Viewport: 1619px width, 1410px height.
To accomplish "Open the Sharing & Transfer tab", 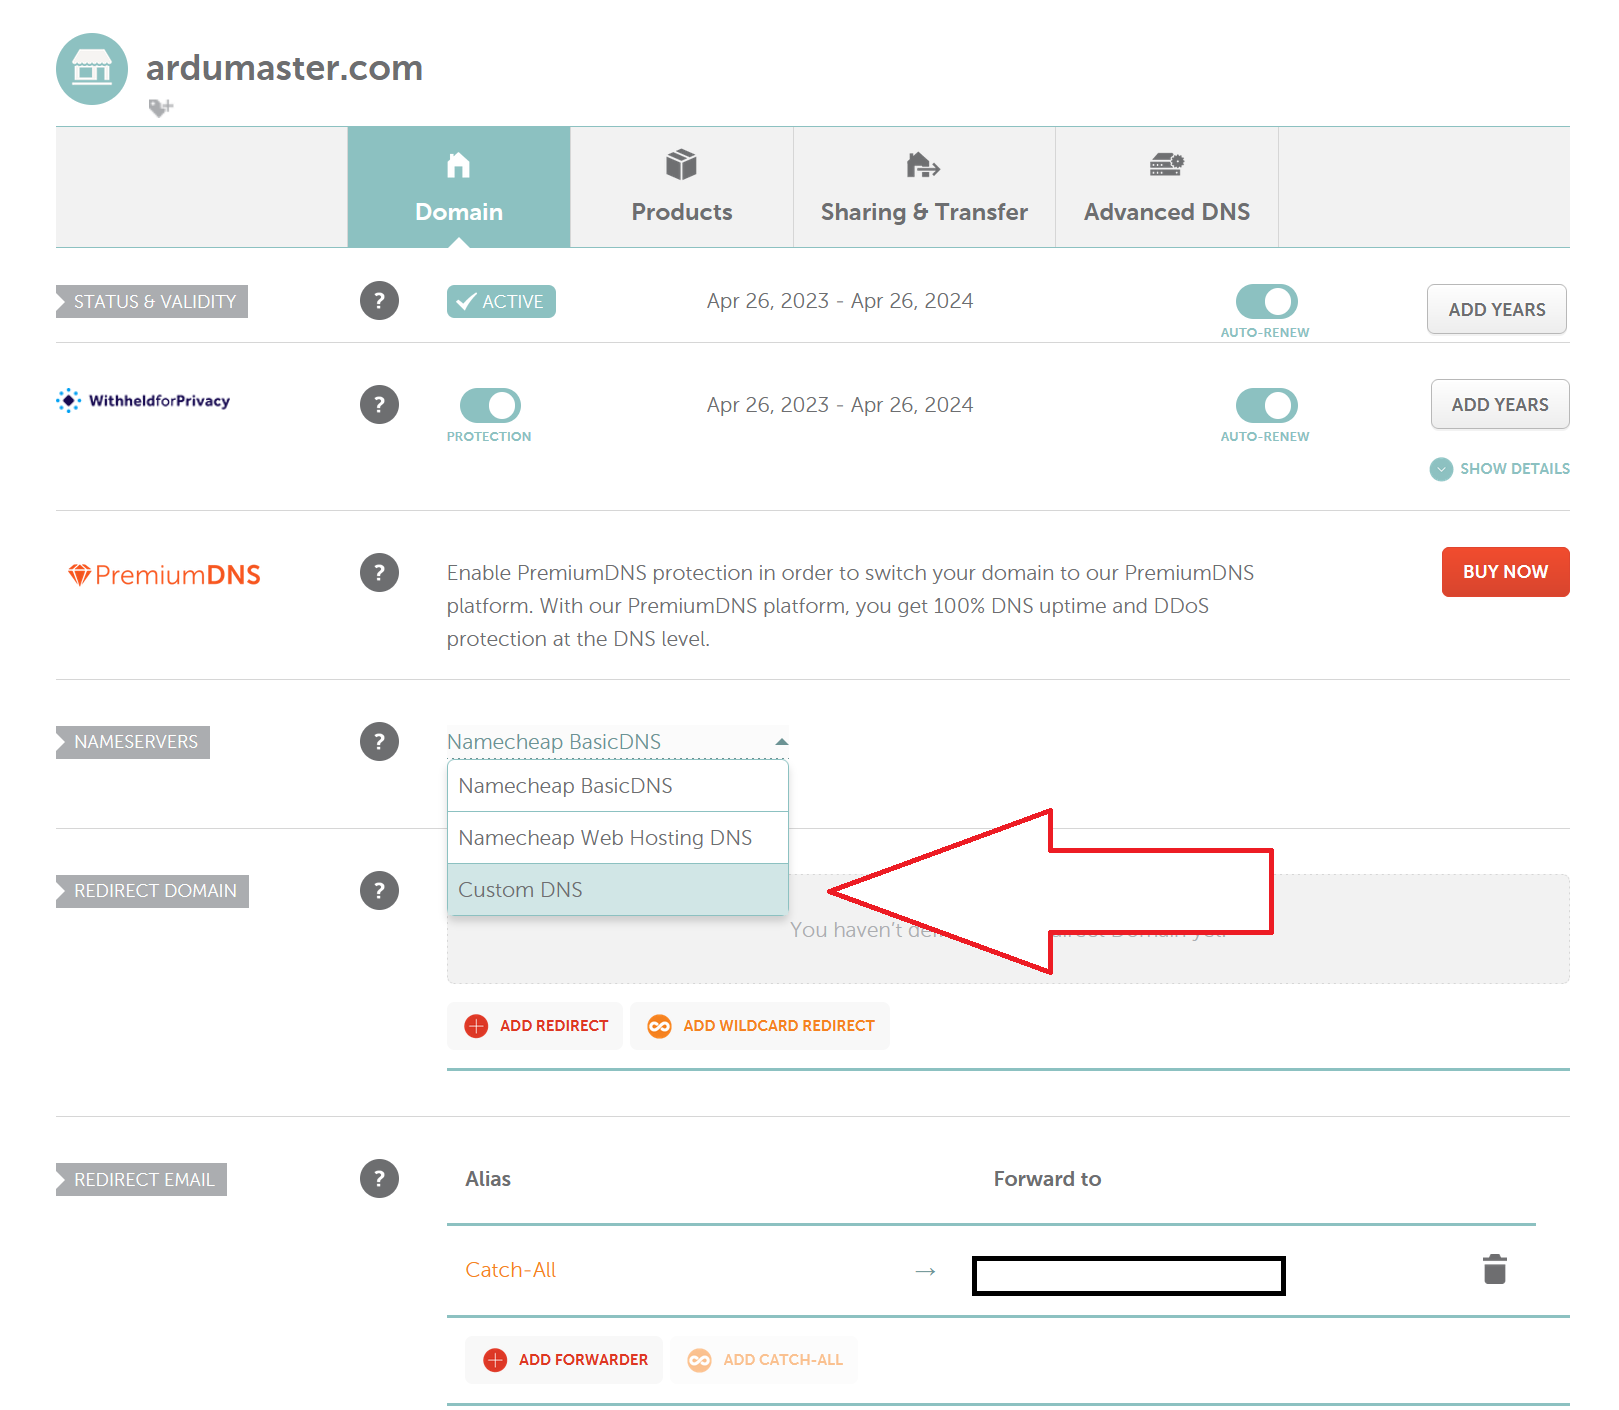I will click(x=924, y=187).
